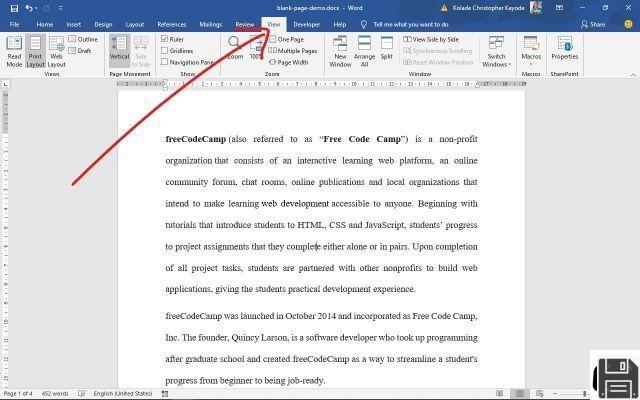Switch to Outline view
Viewport: 640px width, 400px height.
click(83, 39)
